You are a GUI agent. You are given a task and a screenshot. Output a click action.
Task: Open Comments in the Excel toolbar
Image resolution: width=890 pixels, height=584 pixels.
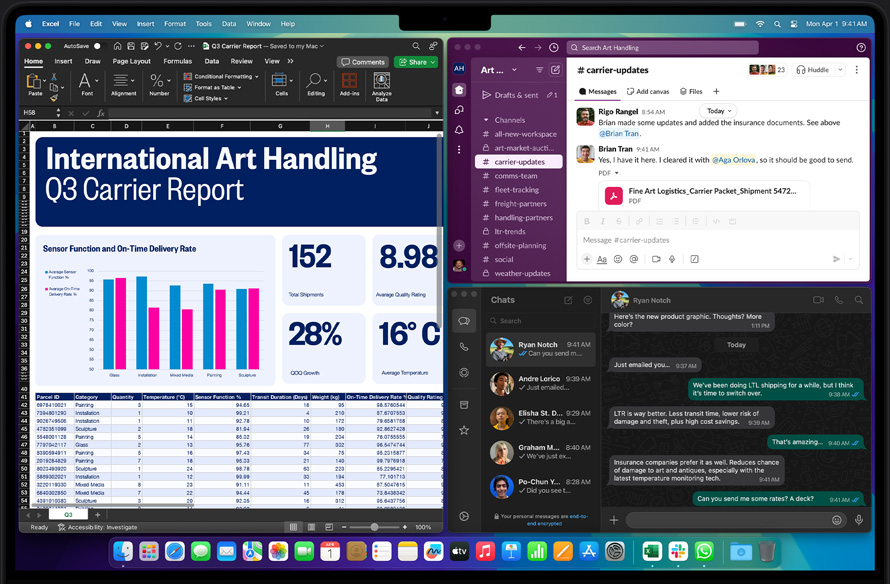click(x=363, y=60)
